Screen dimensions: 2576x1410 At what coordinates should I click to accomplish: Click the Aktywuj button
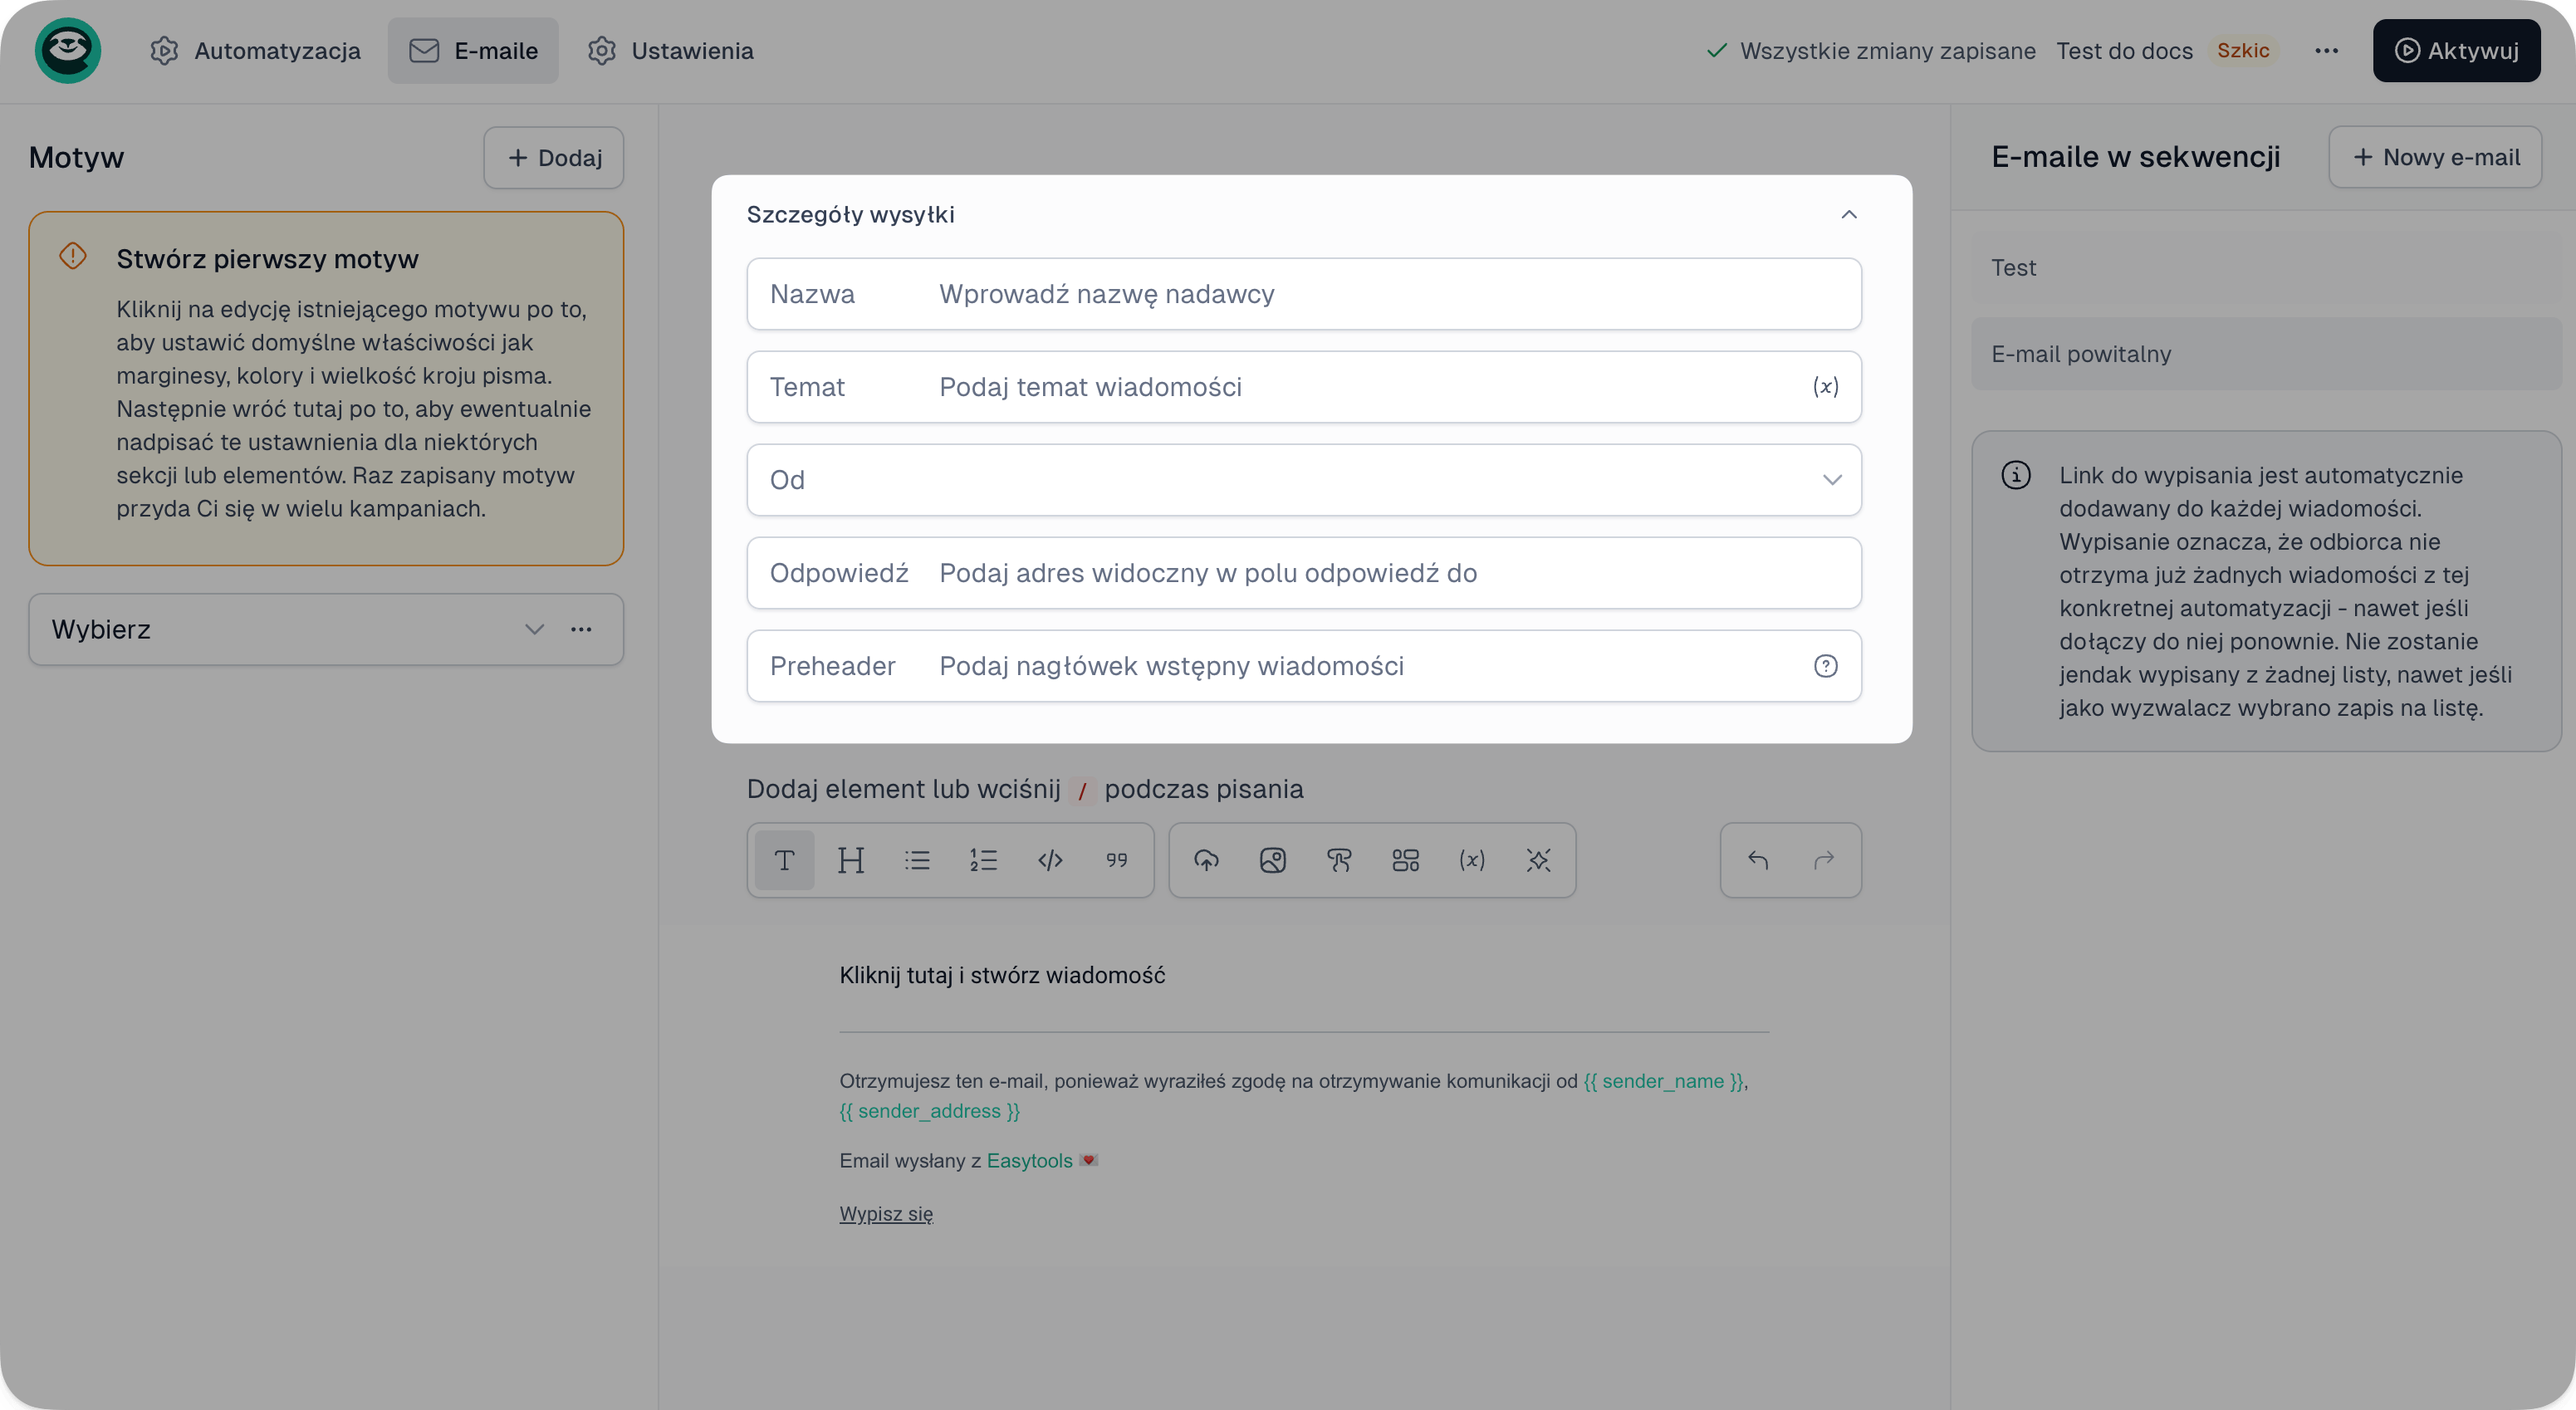point(2456,51)
